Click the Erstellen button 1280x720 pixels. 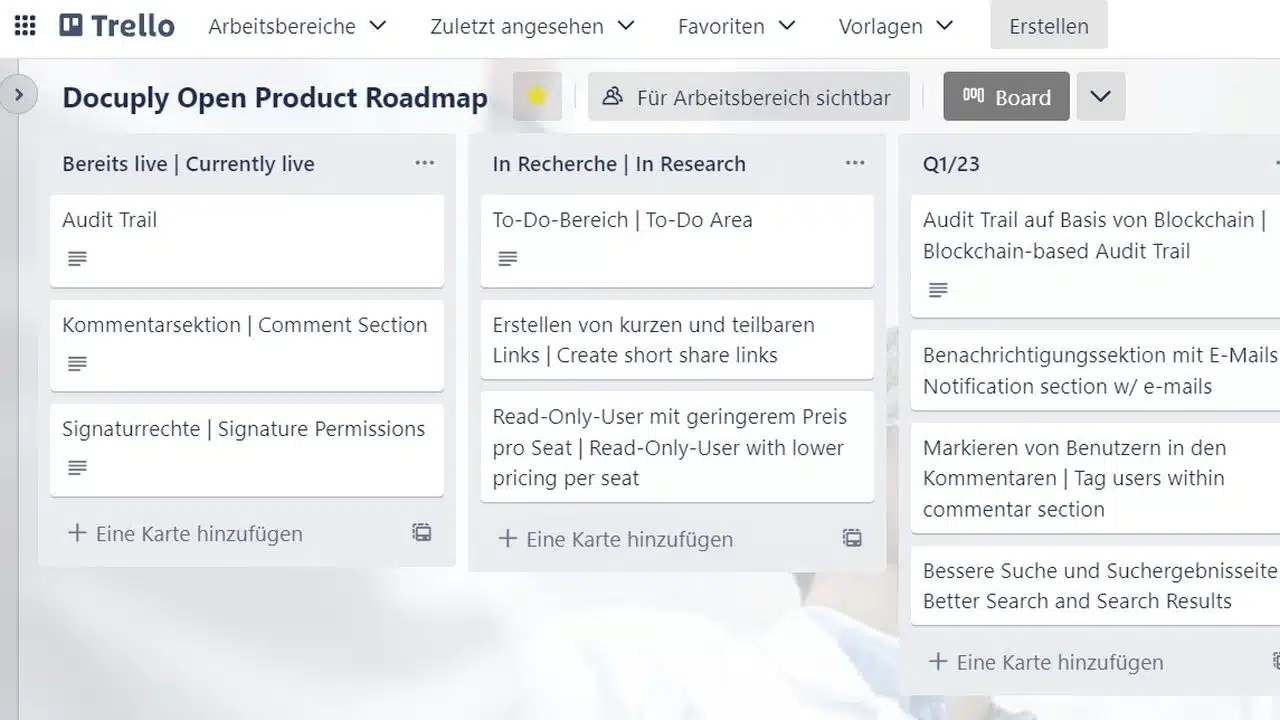1048,26
